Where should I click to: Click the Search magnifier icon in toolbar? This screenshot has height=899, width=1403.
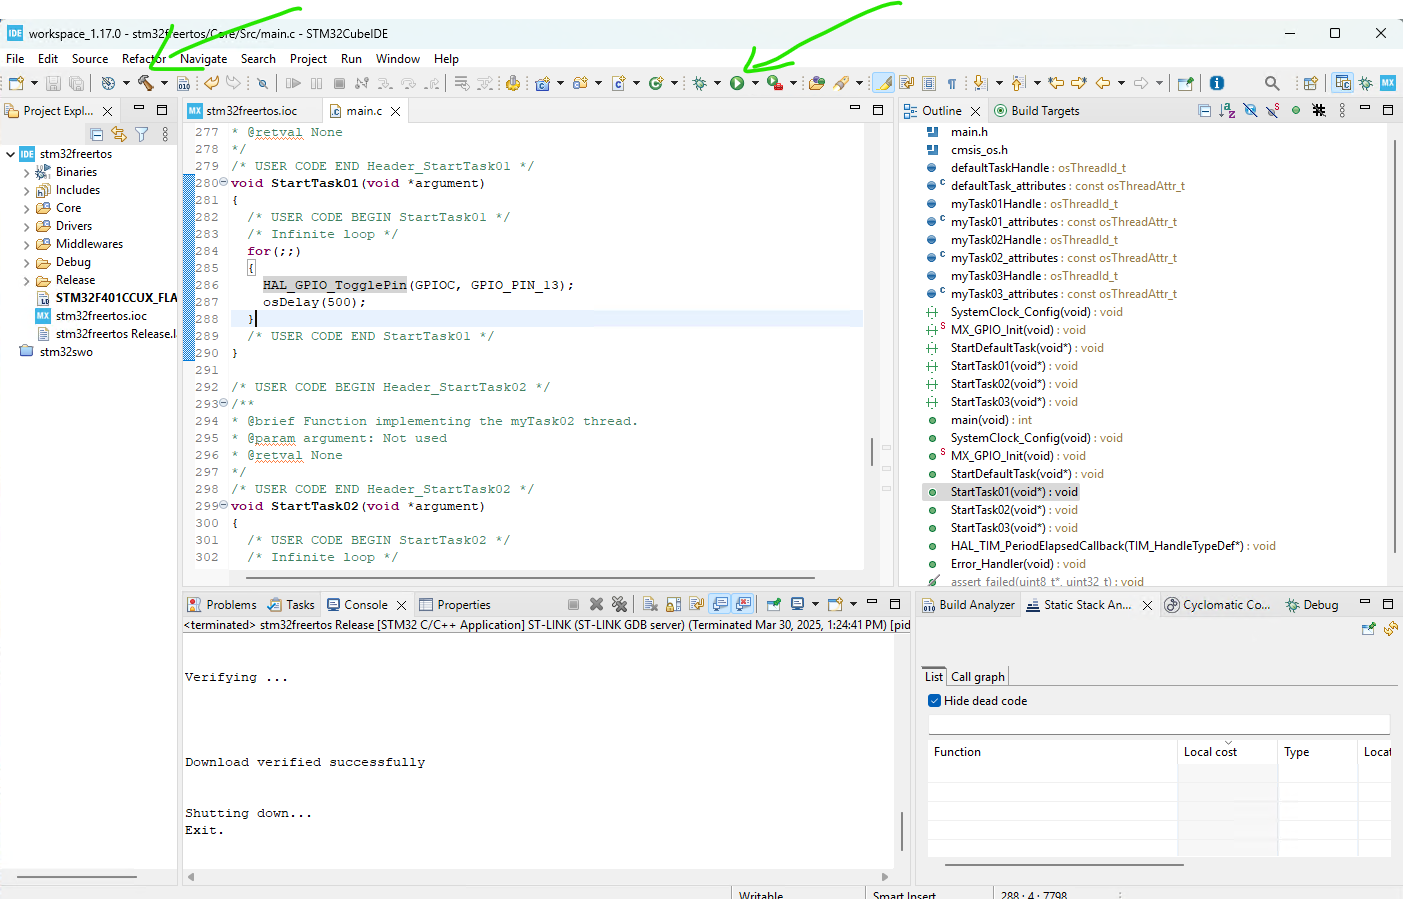(x=1272, y=83)
